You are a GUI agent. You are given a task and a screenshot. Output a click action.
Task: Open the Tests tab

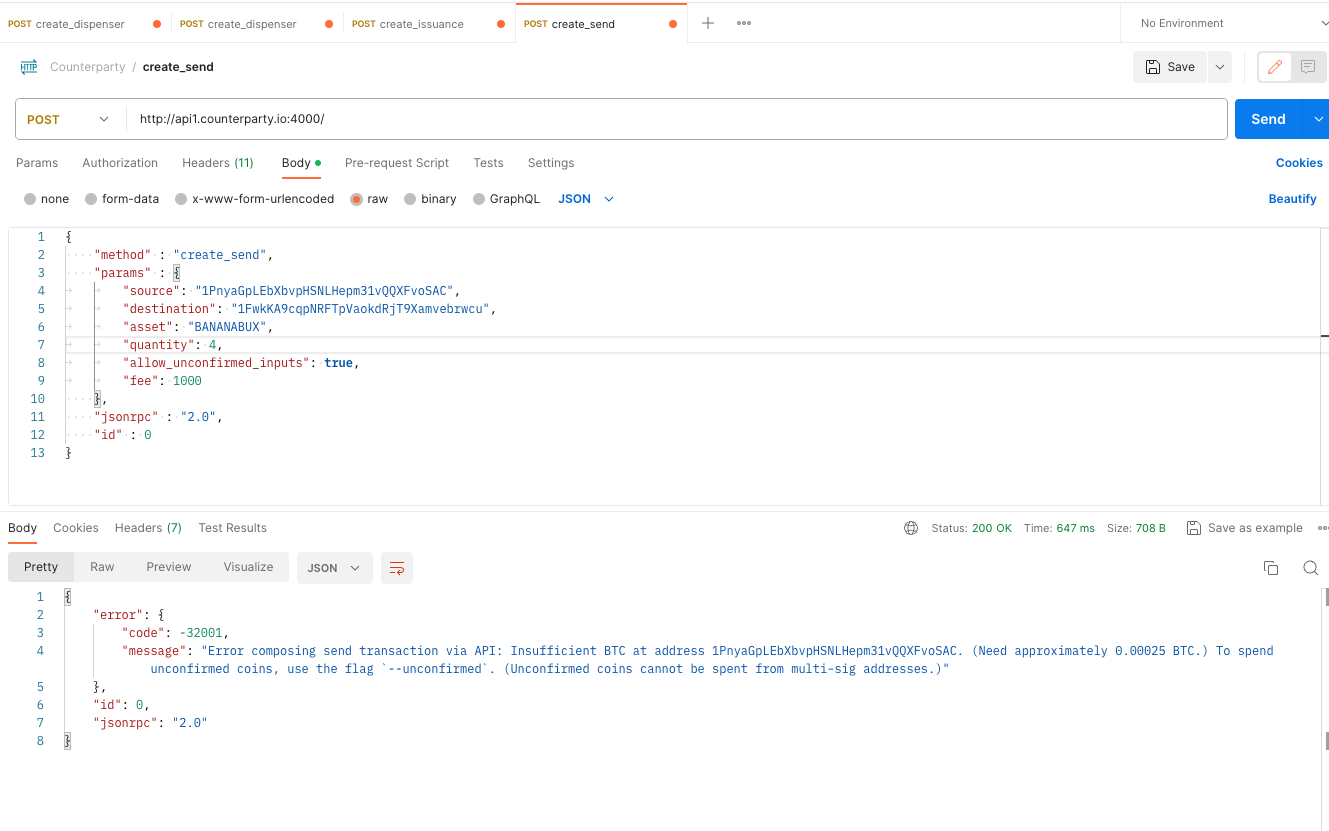click(x=488, y=163)
